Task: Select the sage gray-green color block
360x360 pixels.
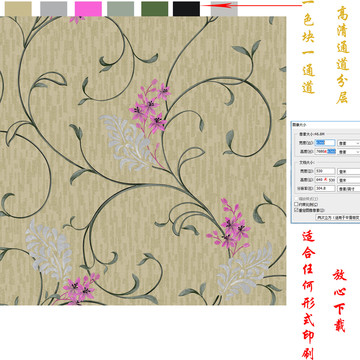Action: click(x=121, y=9)
